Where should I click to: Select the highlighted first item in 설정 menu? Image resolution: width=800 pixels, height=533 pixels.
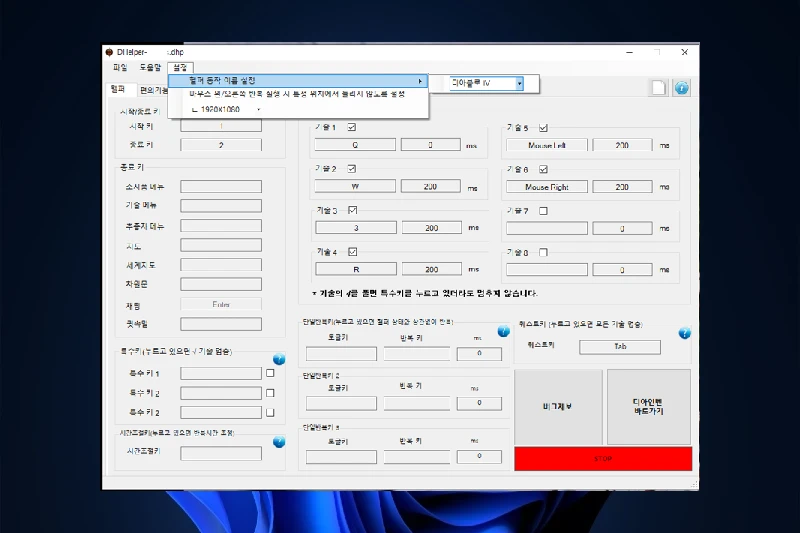(298, 81)
